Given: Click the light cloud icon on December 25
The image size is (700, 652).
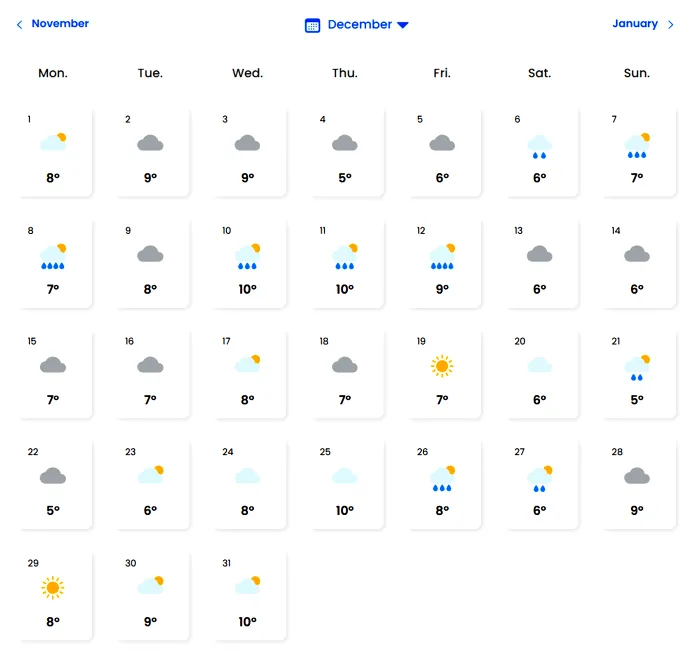Looking at the screenshot, I should tap(345, 476).
